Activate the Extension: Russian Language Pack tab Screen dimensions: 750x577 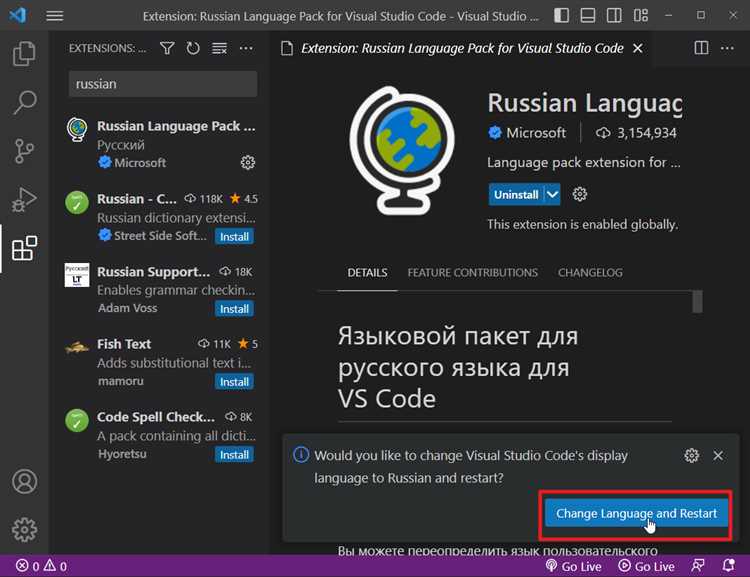tap(462, 48)
